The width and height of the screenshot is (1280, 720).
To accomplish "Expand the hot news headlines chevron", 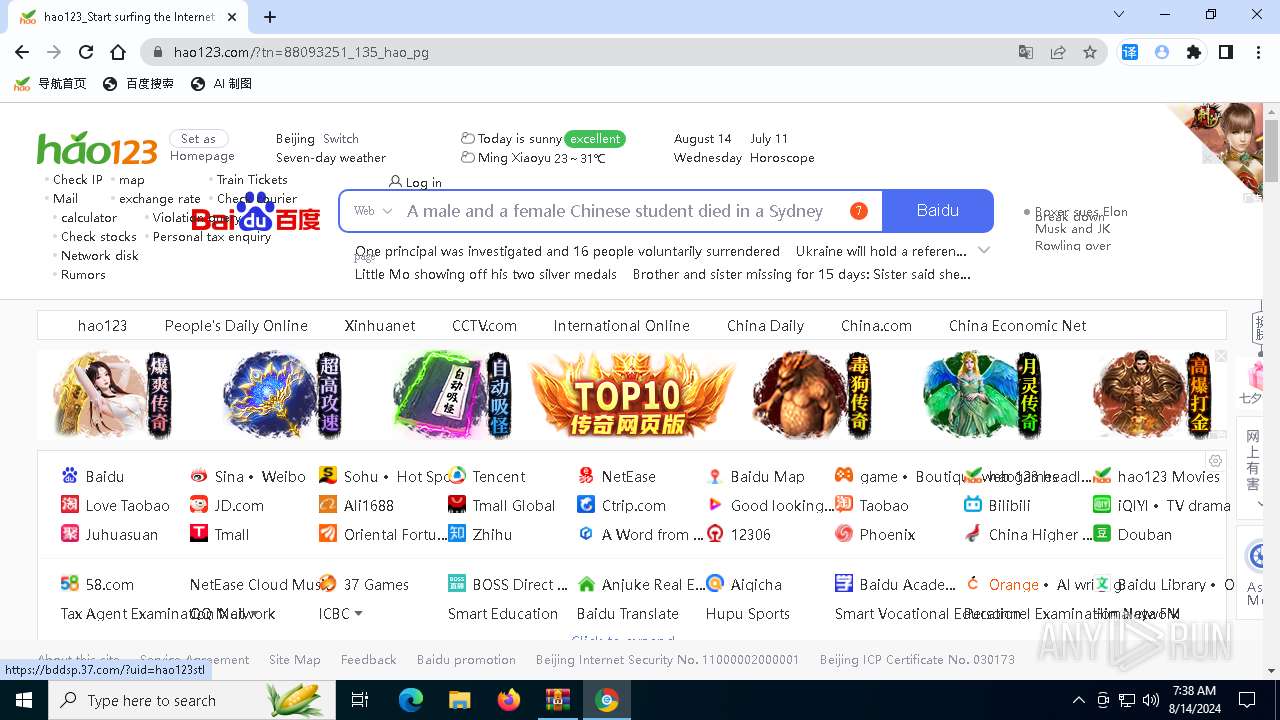I will 984,250.
